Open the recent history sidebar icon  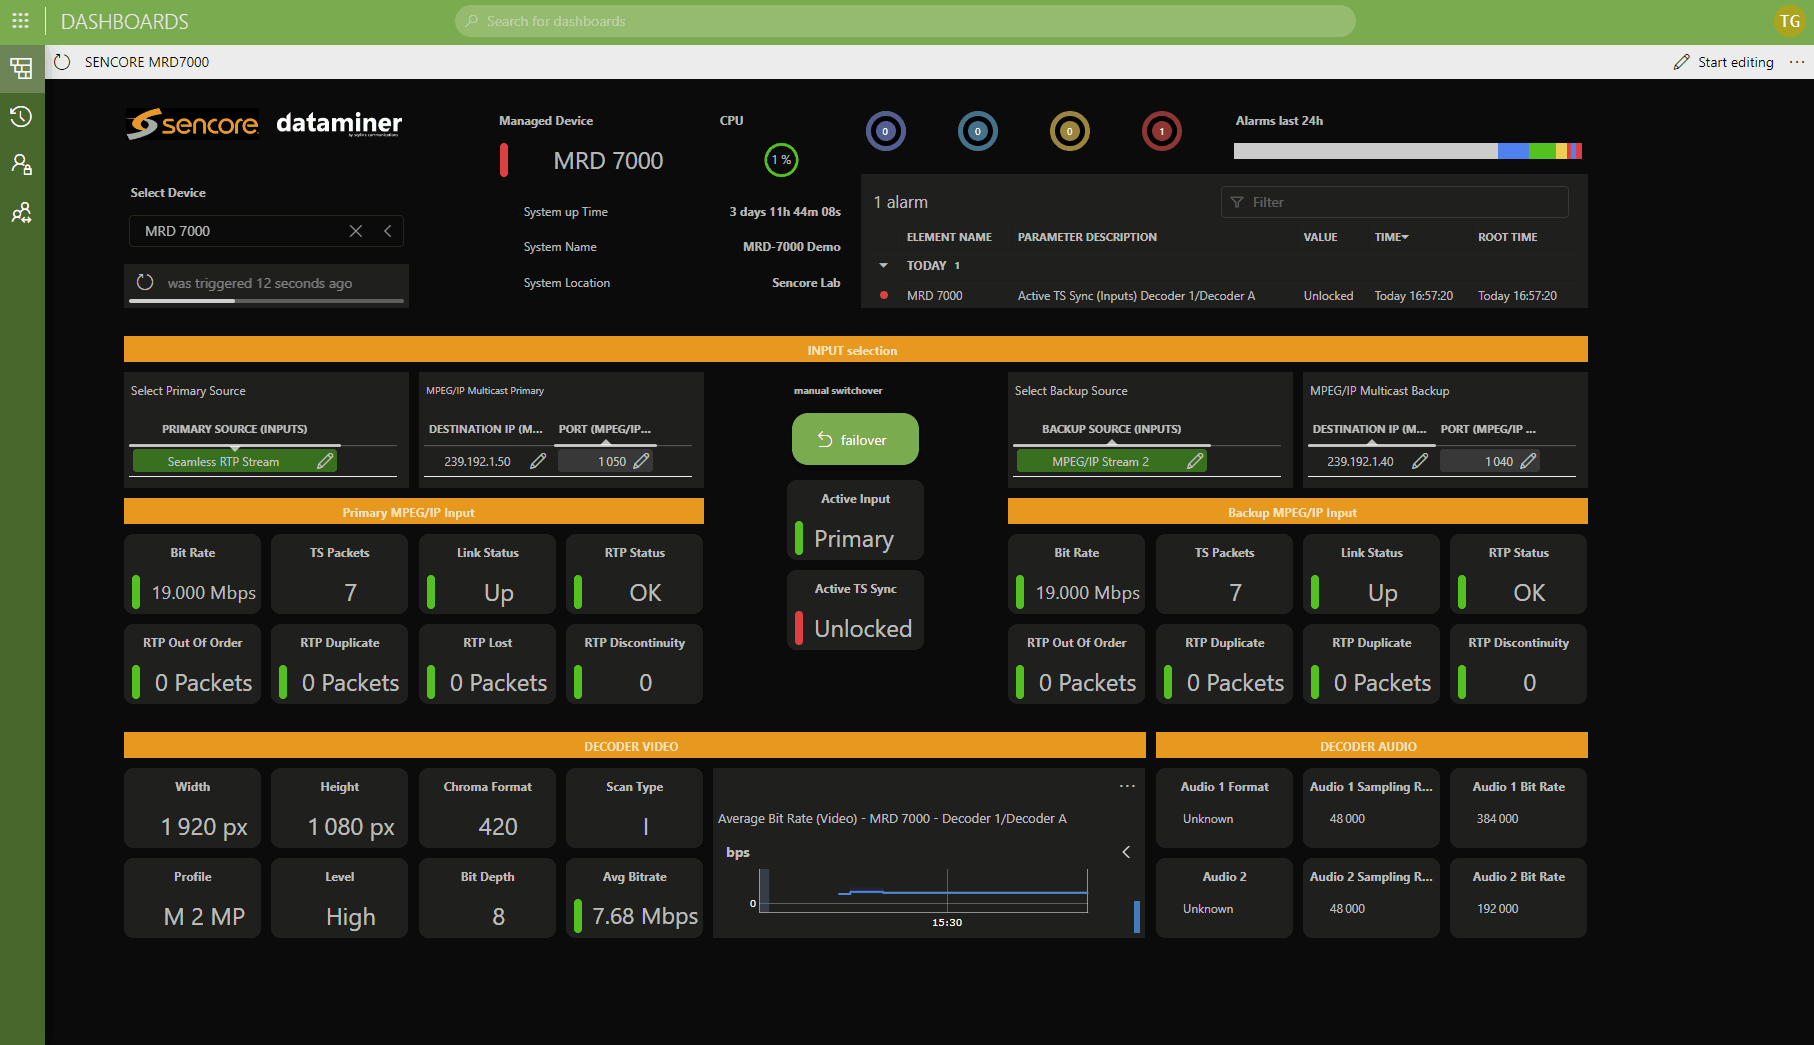(21, 116)
